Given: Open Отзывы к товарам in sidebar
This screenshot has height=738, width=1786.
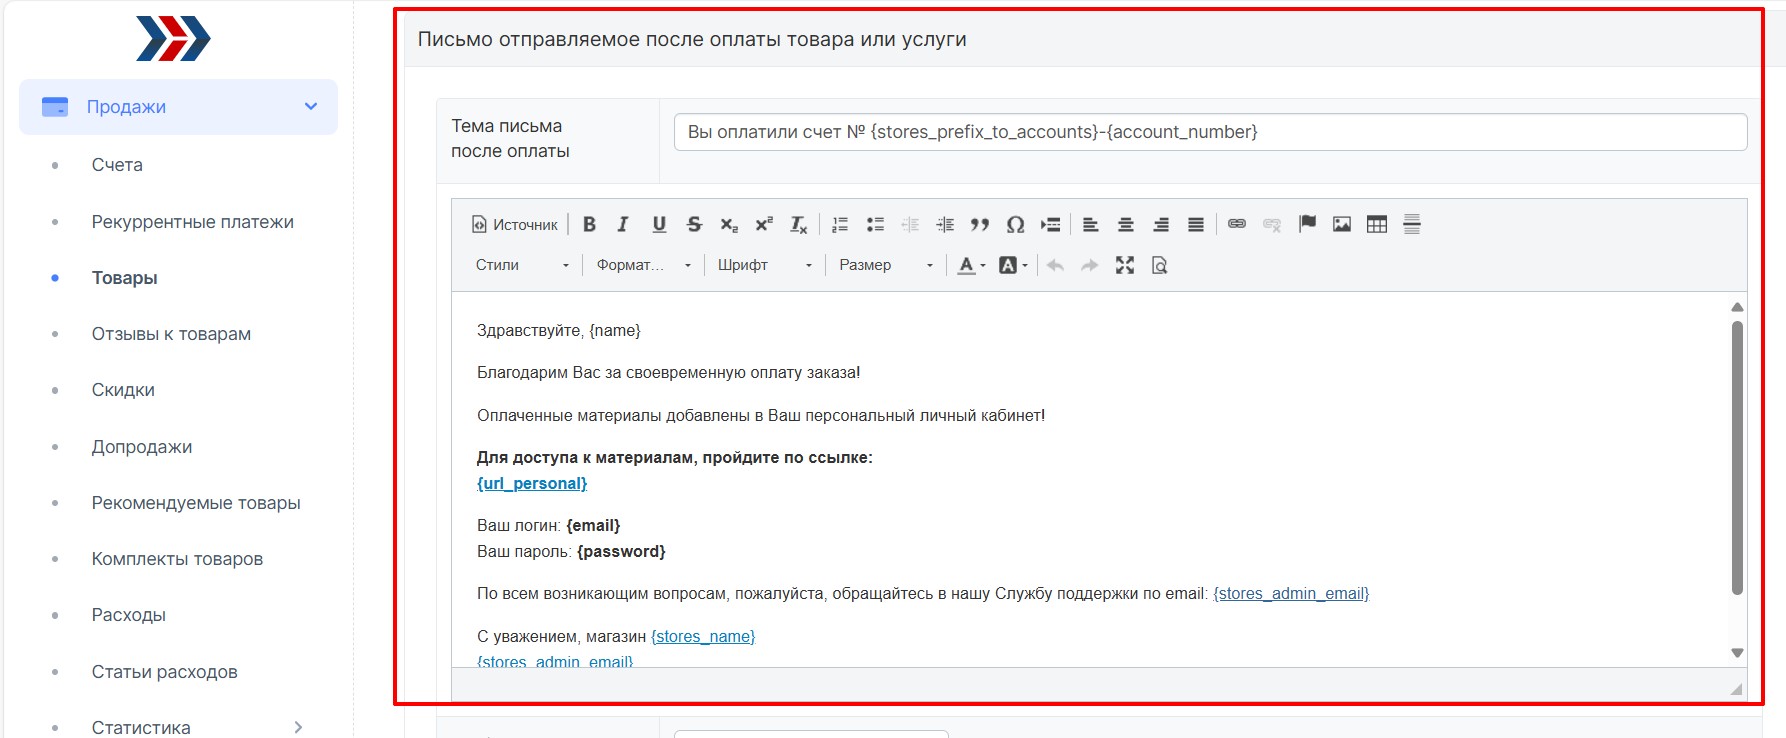Looking at the screenshot, I should [x=171, y=334].
